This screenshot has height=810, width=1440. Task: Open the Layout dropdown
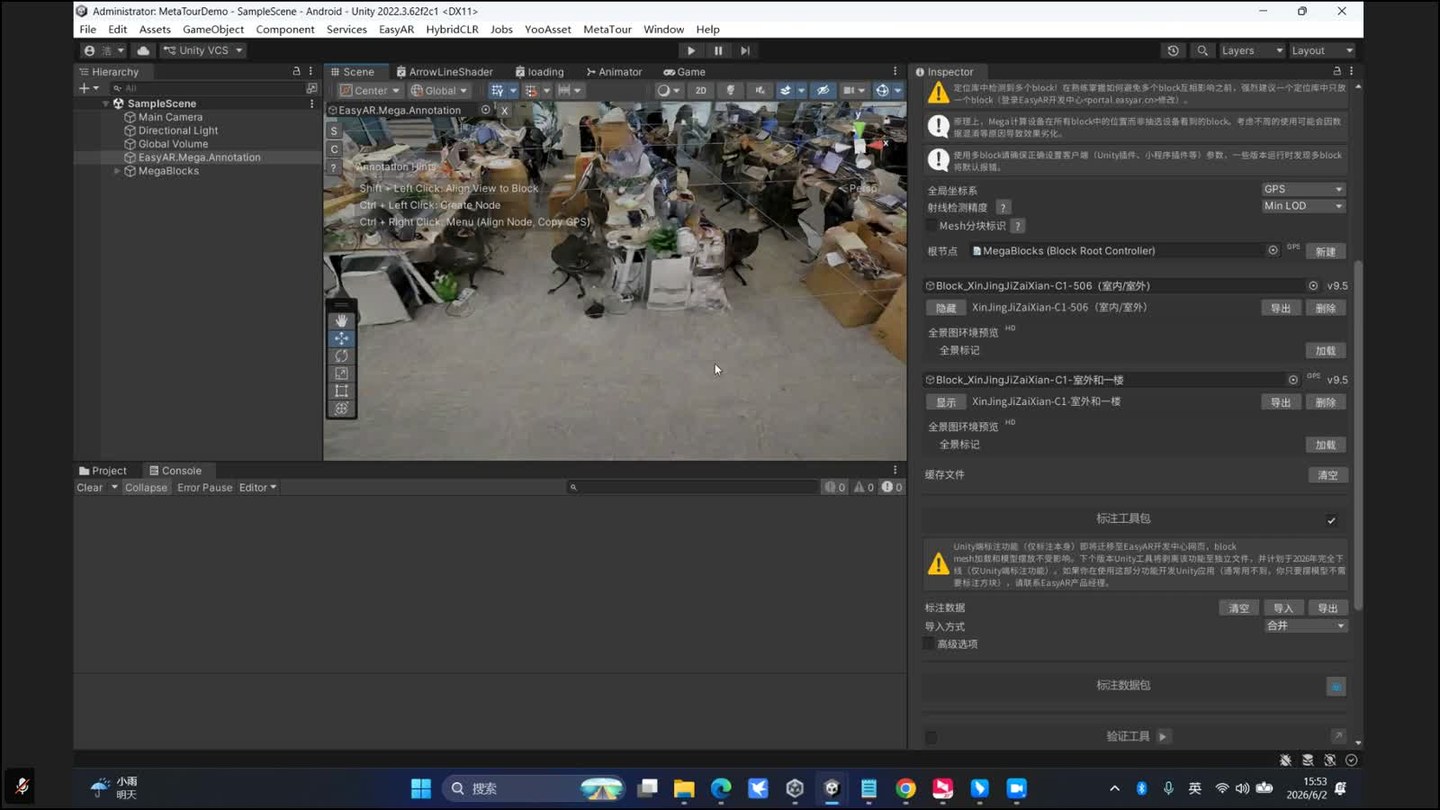point(1321,50)
